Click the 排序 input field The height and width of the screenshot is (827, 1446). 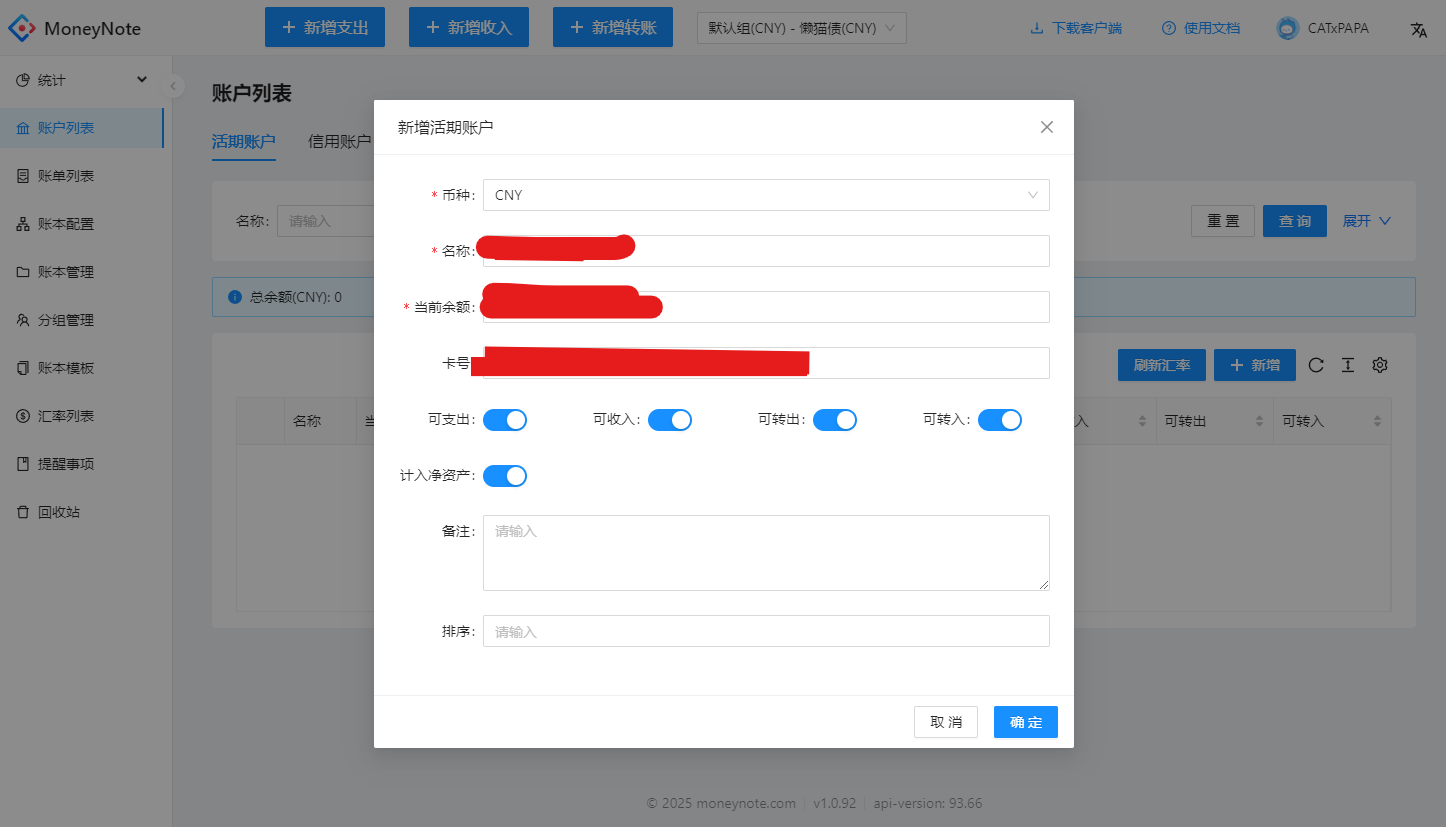point(766,631)
